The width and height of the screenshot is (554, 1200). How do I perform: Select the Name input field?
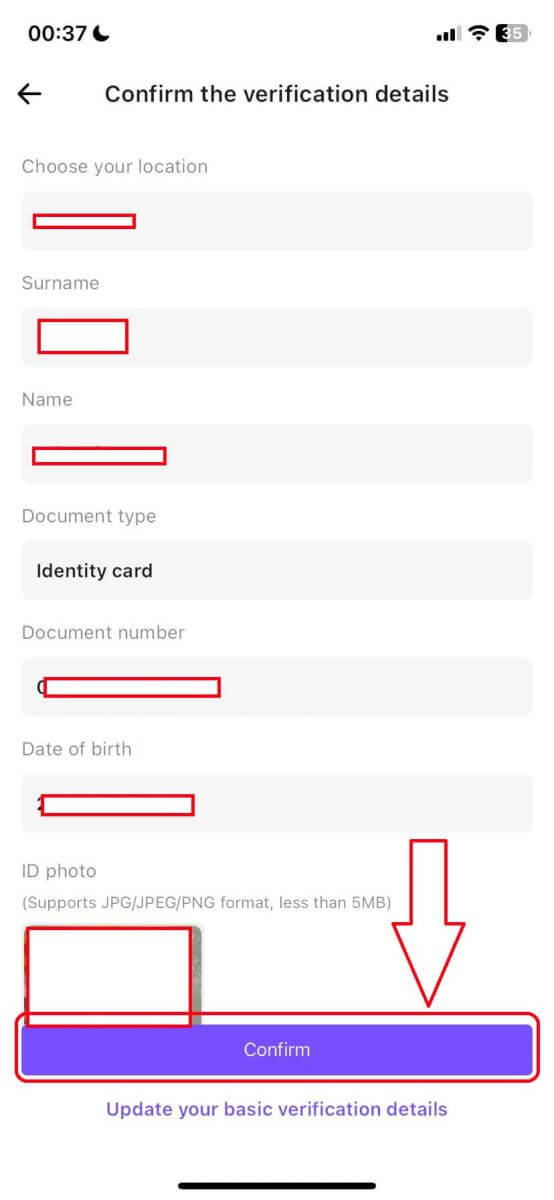coord(277,454)
